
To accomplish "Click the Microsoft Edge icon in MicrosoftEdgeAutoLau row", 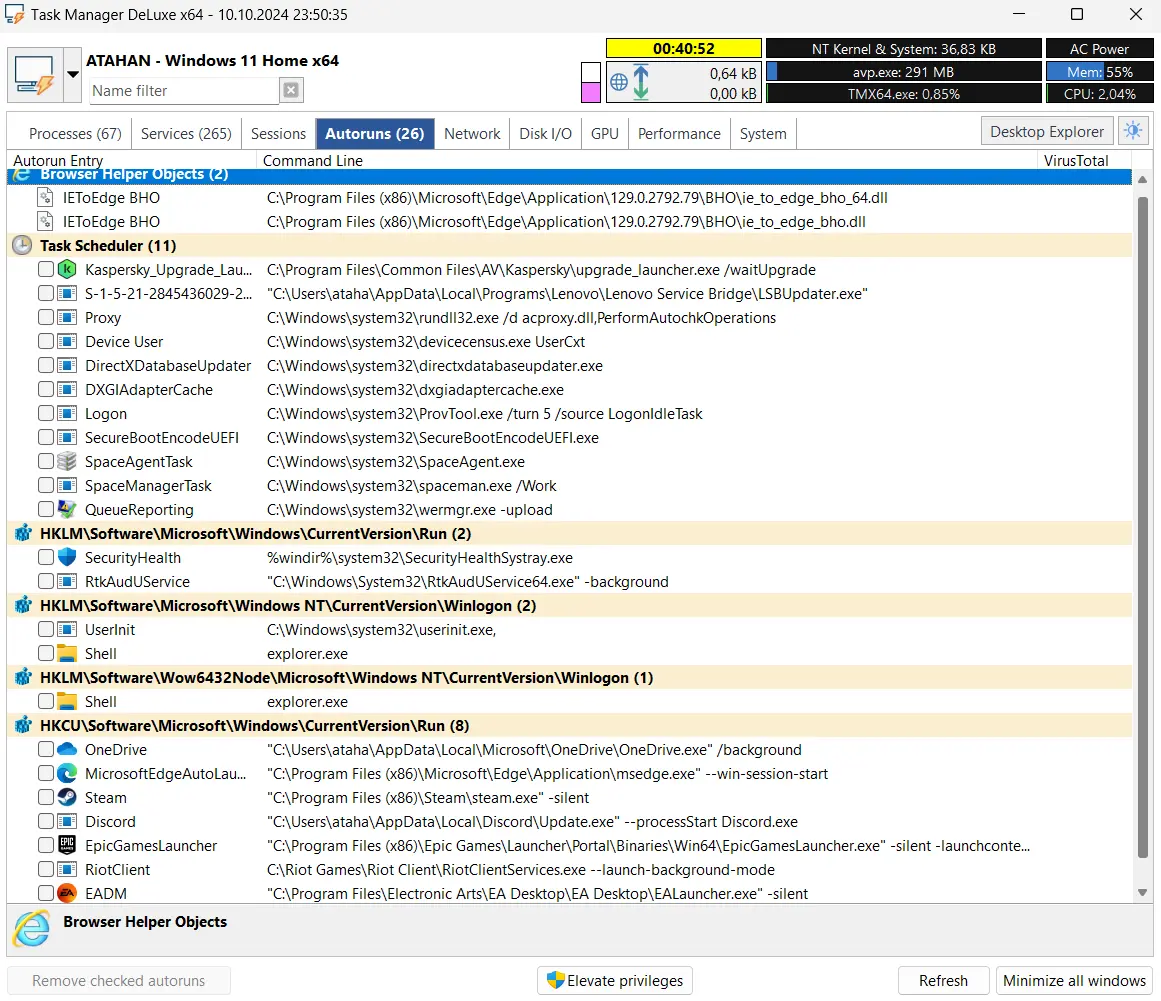I will [67, 774].
